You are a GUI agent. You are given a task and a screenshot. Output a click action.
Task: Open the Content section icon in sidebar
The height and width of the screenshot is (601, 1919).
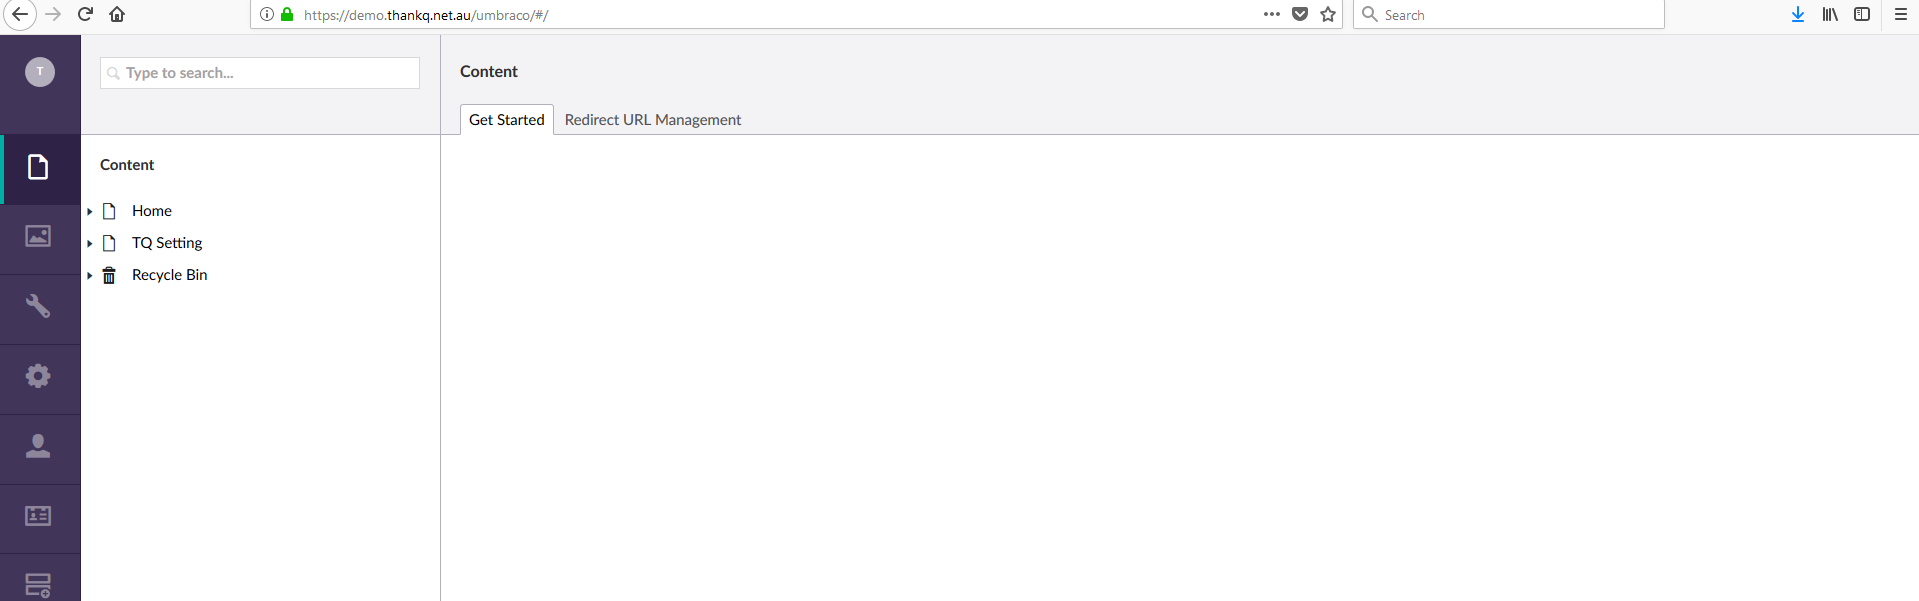click(x=38, y=168)
